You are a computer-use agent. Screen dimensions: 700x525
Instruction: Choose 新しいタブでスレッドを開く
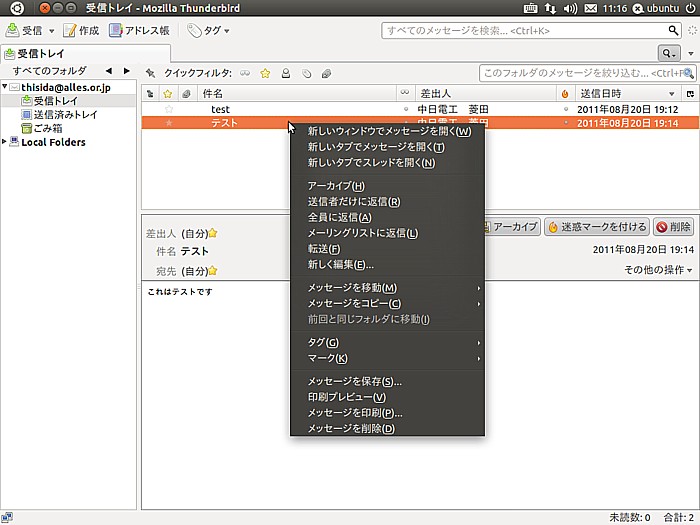click(388, 162)
